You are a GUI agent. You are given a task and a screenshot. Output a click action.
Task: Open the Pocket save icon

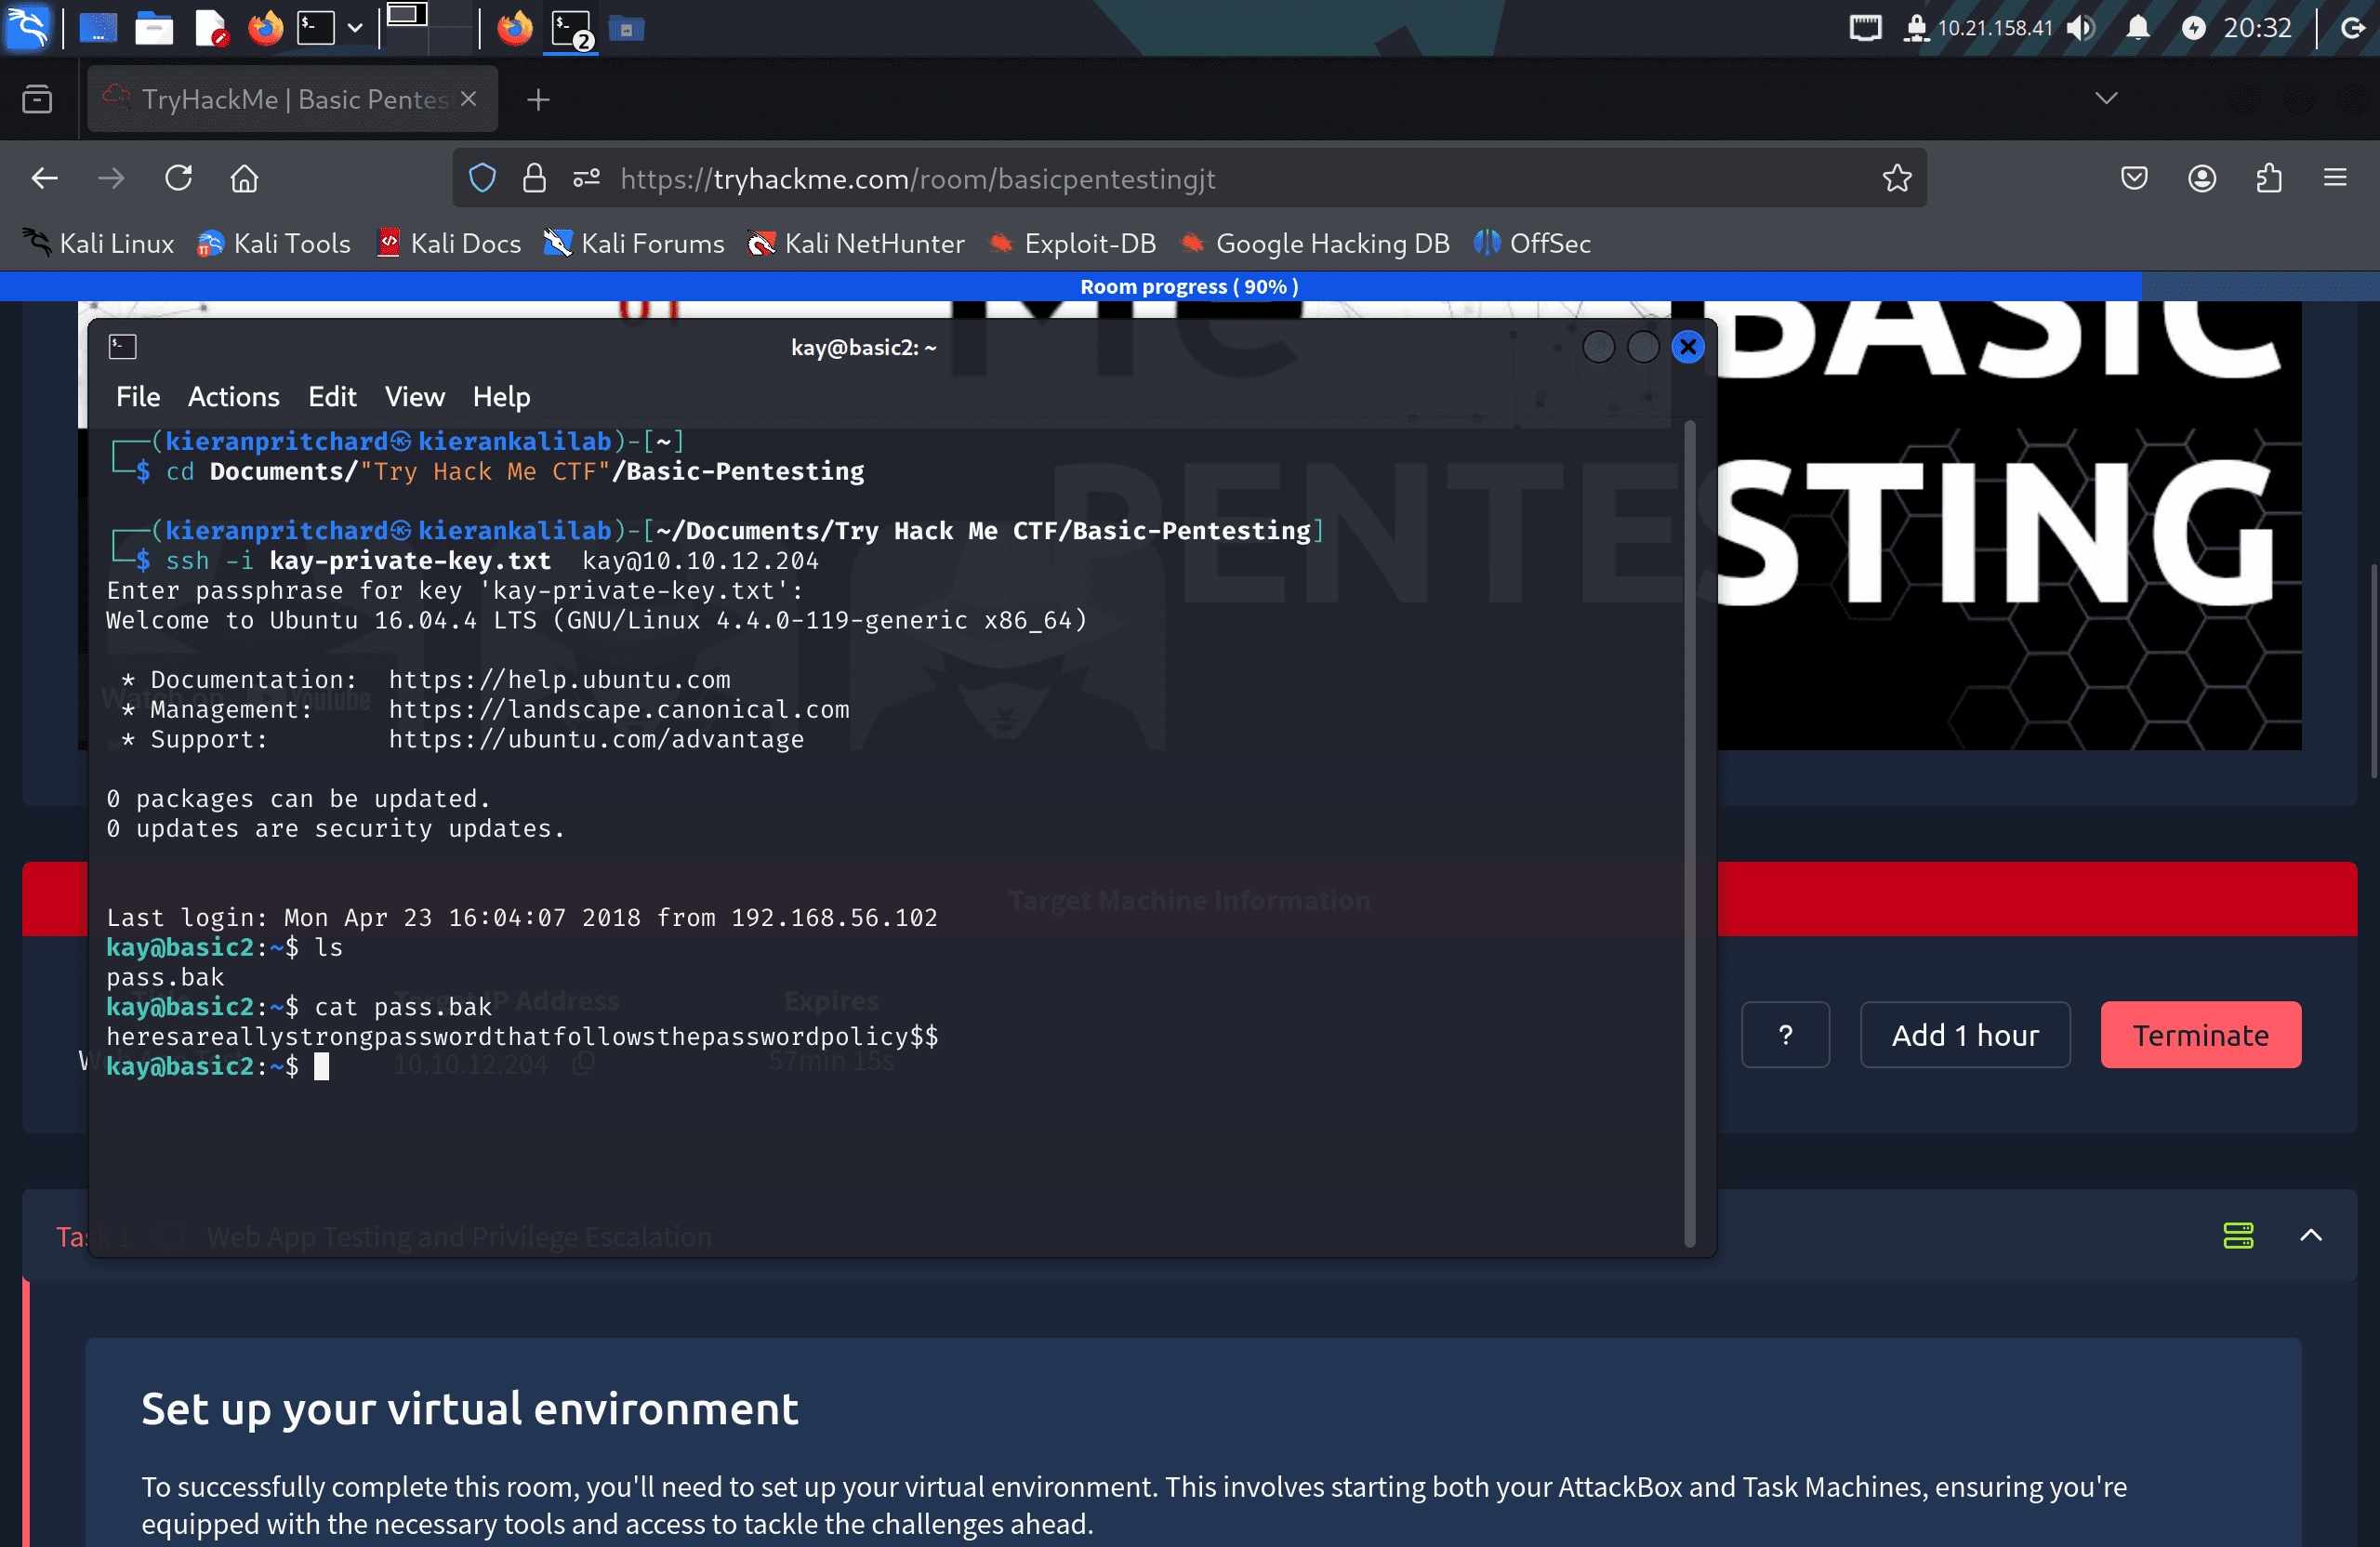2134,179
